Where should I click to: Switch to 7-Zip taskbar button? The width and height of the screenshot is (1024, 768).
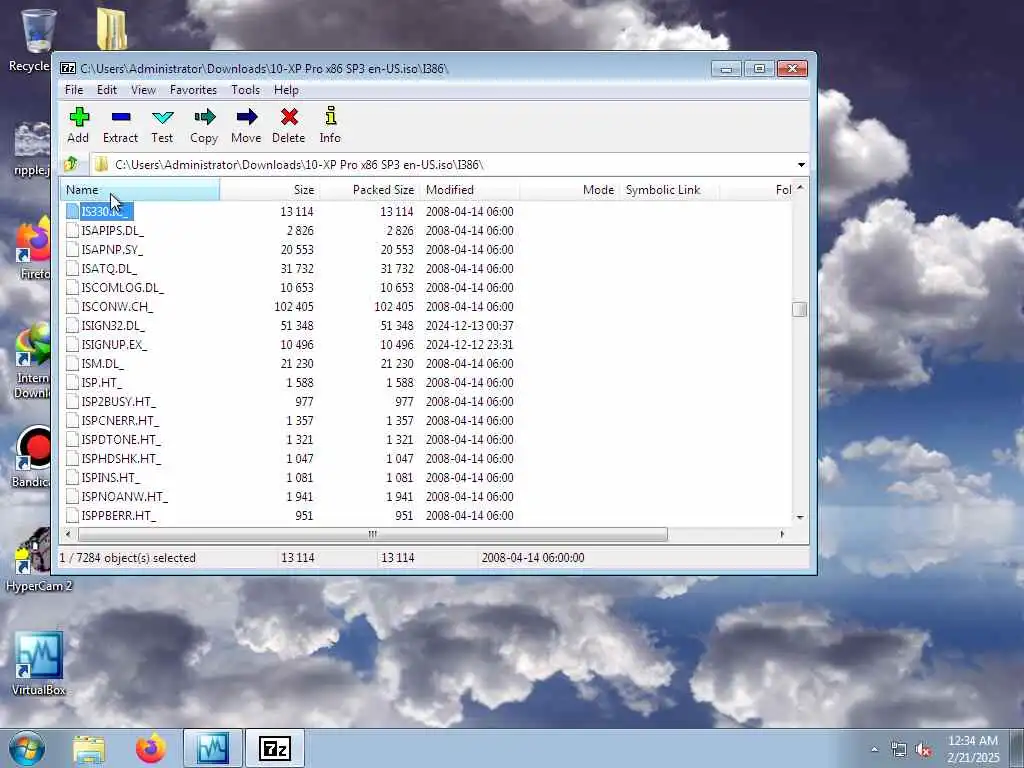click(275, 748)
